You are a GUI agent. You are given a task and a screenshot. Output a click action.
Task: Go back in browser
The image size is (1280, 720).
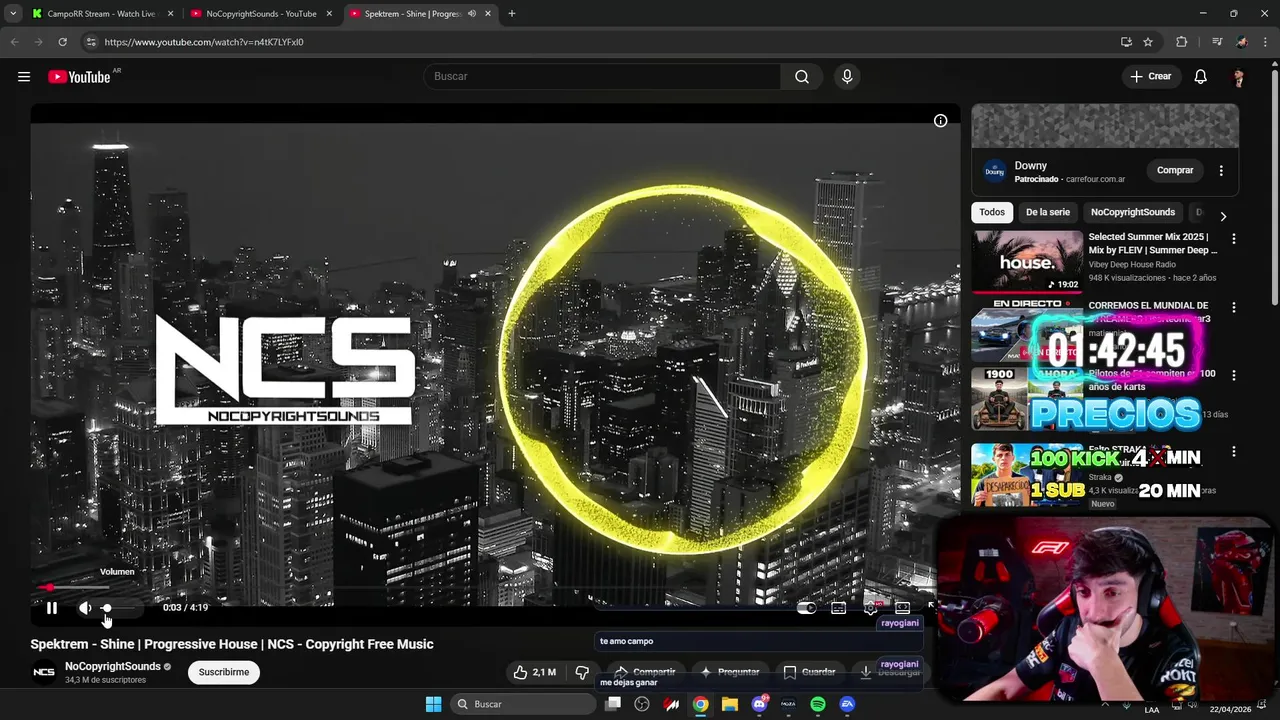(x=14, y=42)
